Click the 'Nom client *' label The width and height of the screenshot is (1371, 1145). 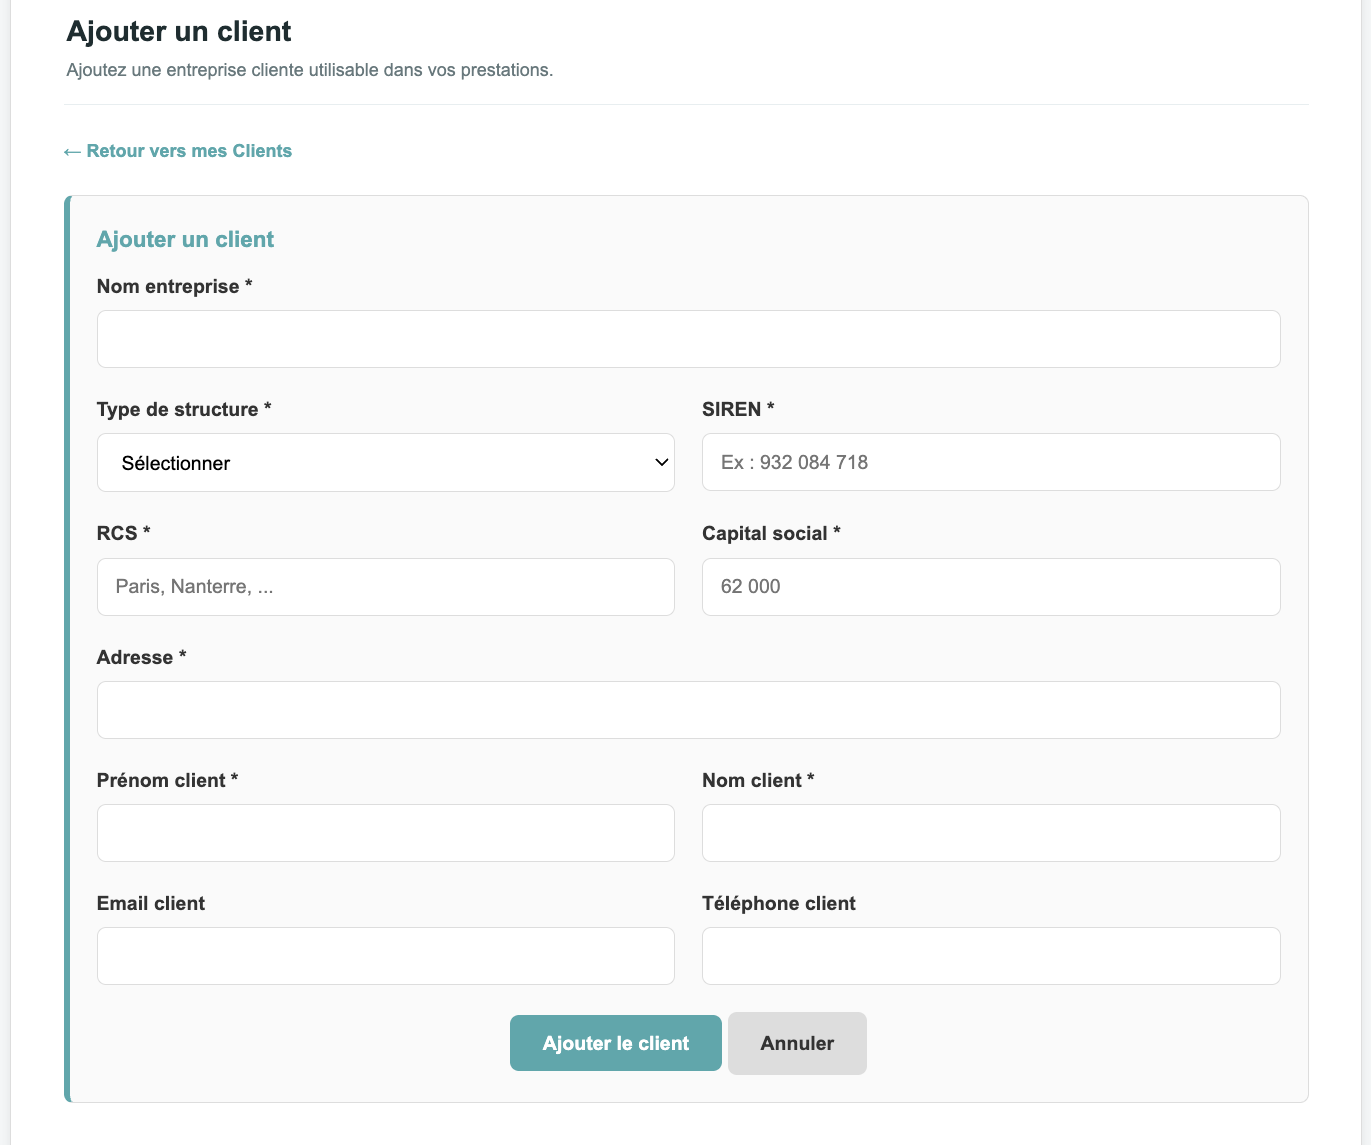pyautogui.click(x=758, y=780)
